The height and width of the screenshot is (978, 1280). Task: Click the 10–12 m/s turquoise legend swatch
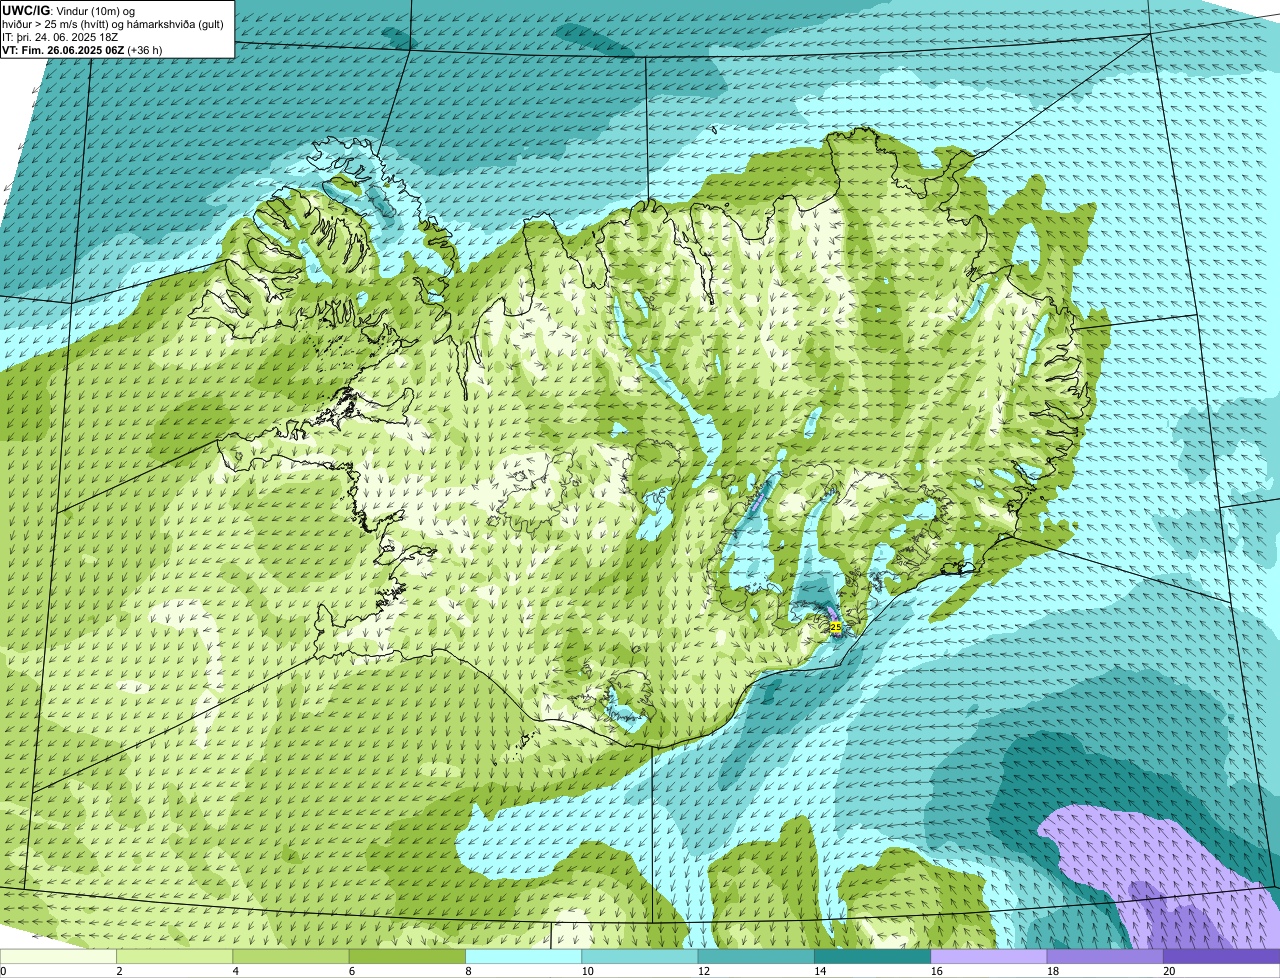point(640,956)
